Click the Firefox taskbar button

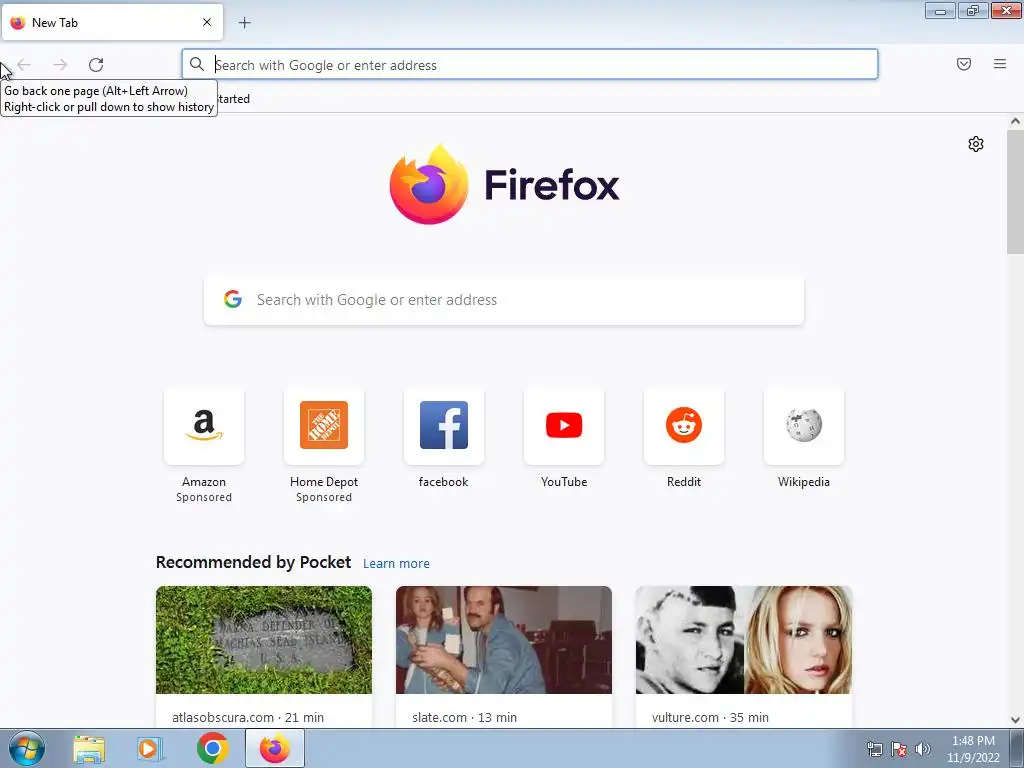pos(275,748)
